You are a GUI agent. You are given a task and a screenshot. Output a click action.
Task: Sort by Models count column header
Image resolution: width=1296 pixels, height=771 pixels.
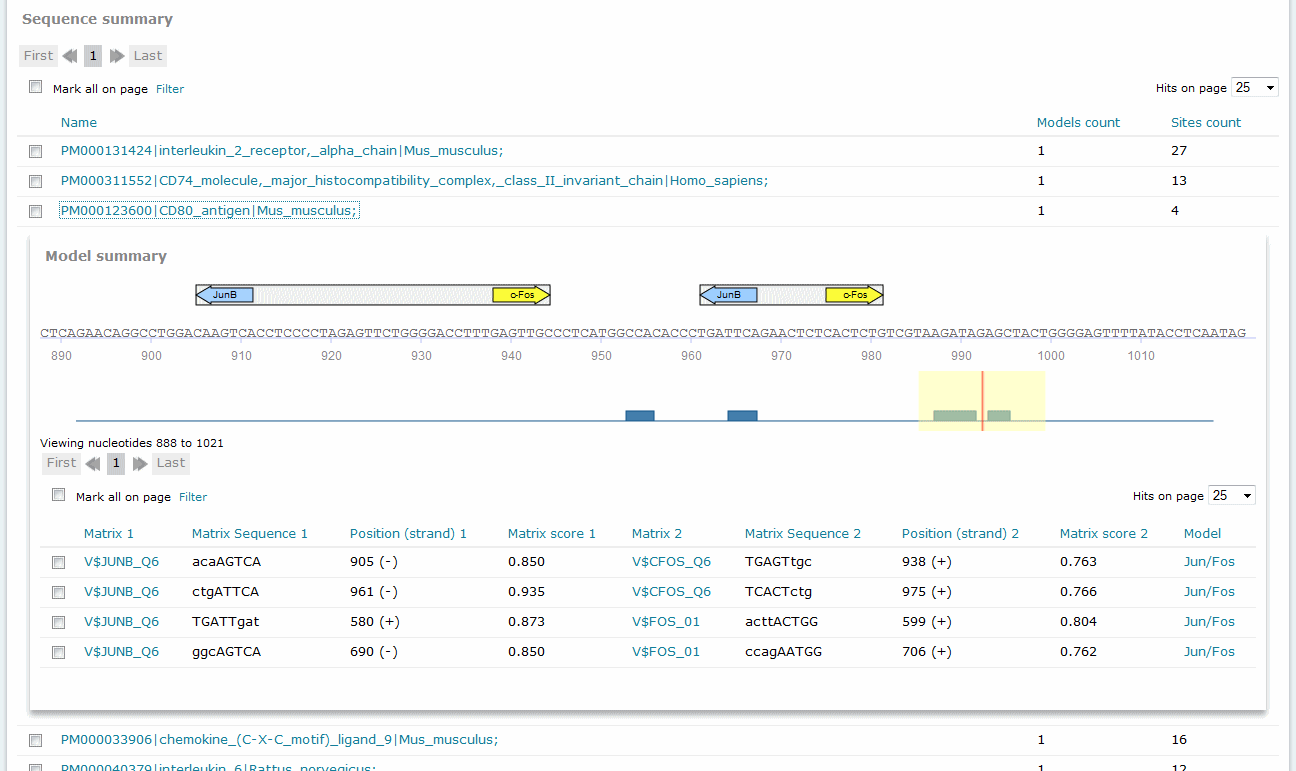[x=1078, y=122]
